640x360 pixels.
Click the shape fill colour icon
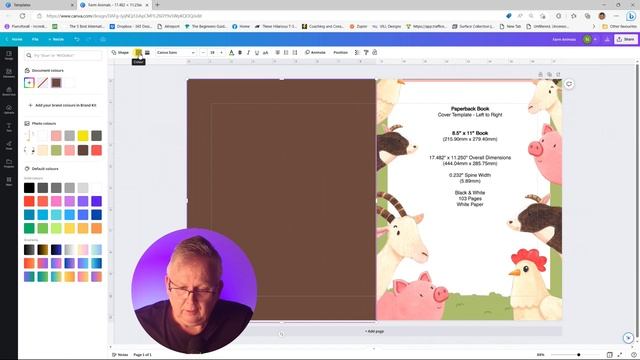[138, 52]
